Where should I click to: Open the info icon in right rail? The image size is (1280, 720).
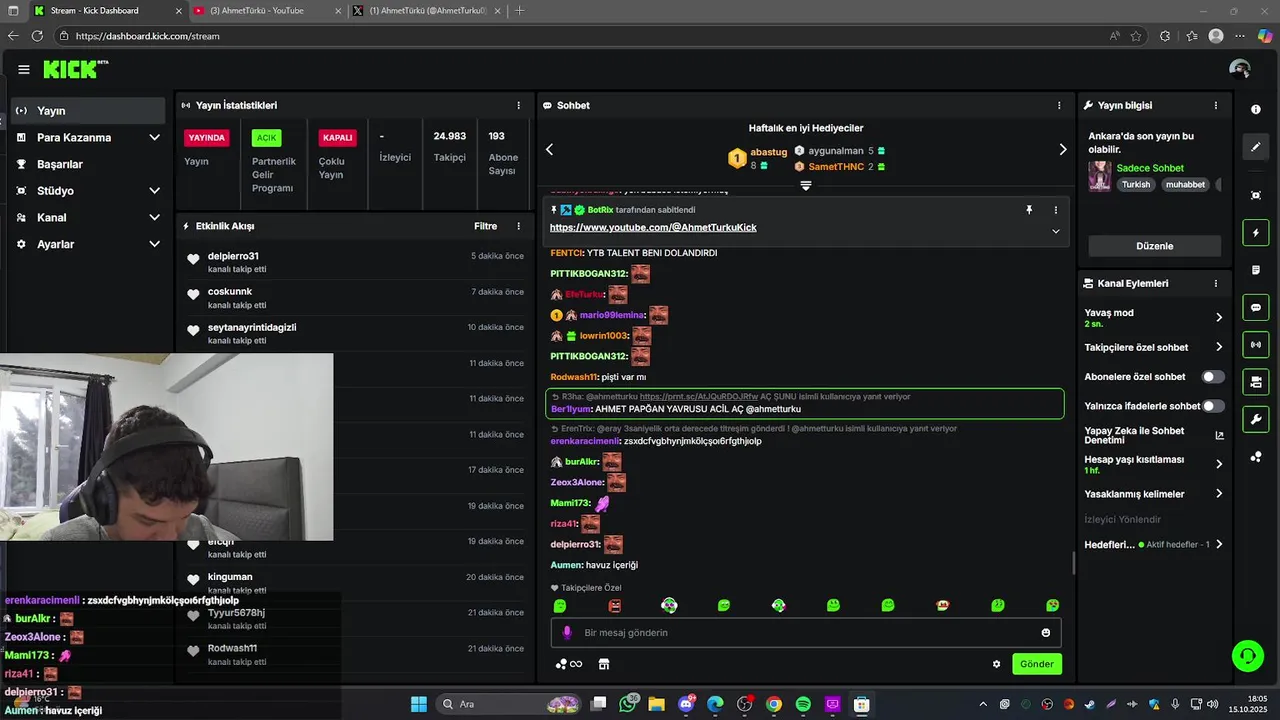click(x=1256, y=110)
